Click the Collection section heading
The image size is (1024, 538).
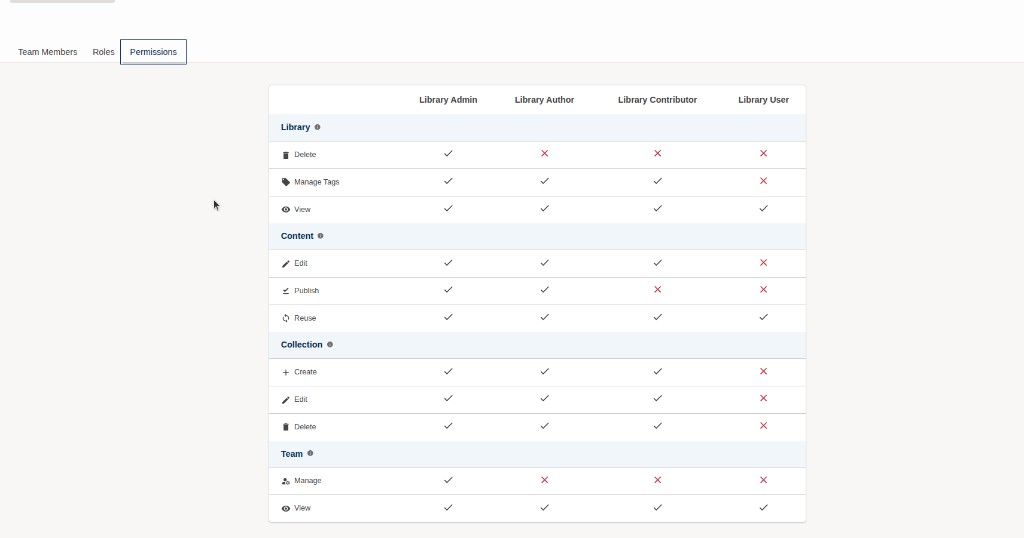(x=302, y=345)
